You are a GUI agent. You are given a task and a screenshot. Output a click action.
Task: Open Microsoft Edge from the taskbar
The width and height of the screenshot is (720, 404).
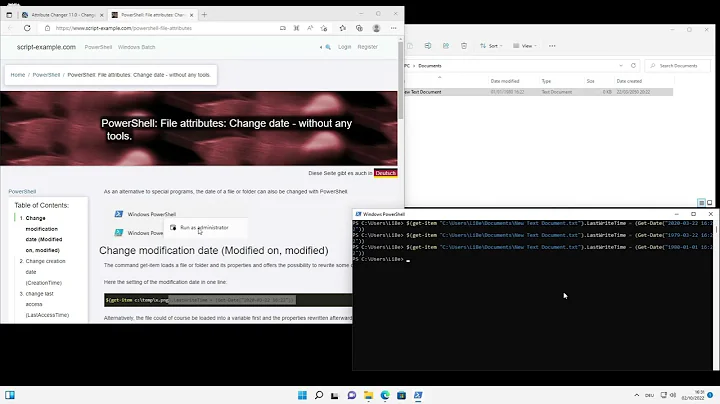[385, 395]
